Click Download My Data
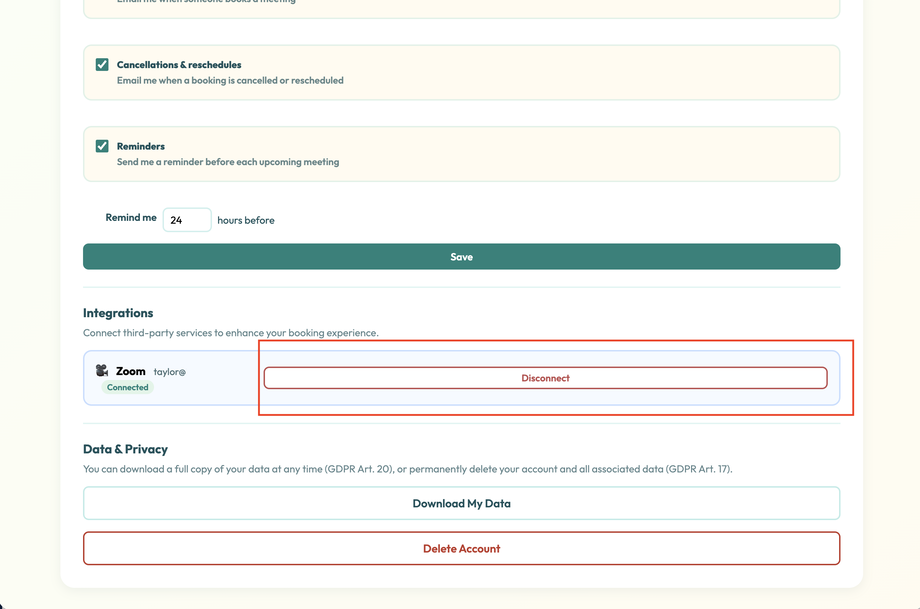The image size is (920, 609). (x=462, y=503)
